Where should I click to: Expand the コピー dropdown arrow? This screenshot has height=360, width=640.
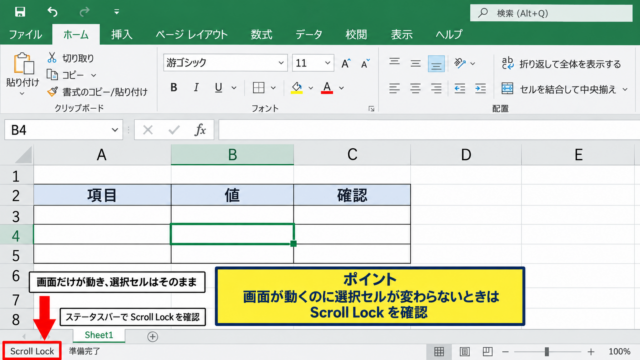[93, 76]
